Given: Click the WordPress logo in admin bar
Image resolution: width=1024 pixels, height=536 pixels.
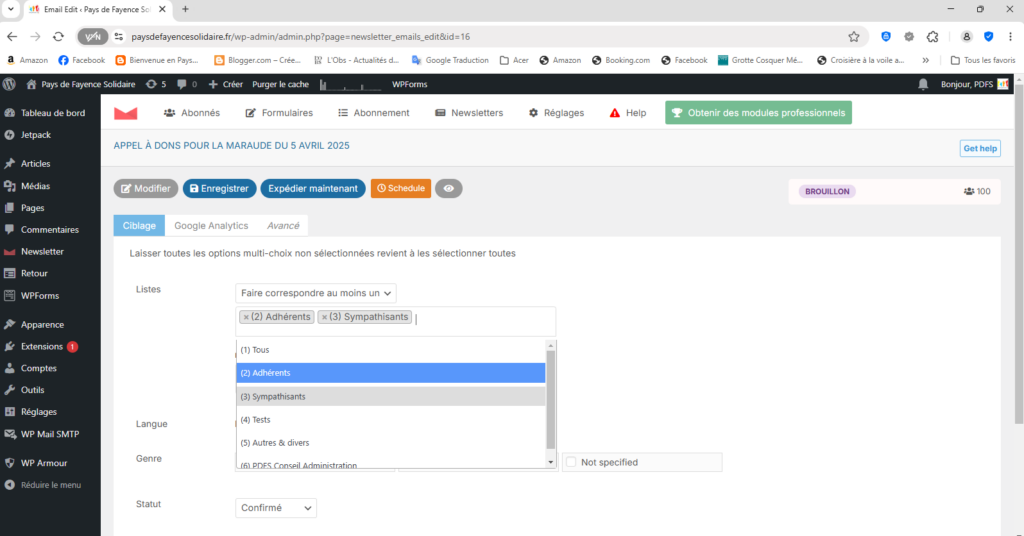Looking at the screenshot, I should pos(10,85).
